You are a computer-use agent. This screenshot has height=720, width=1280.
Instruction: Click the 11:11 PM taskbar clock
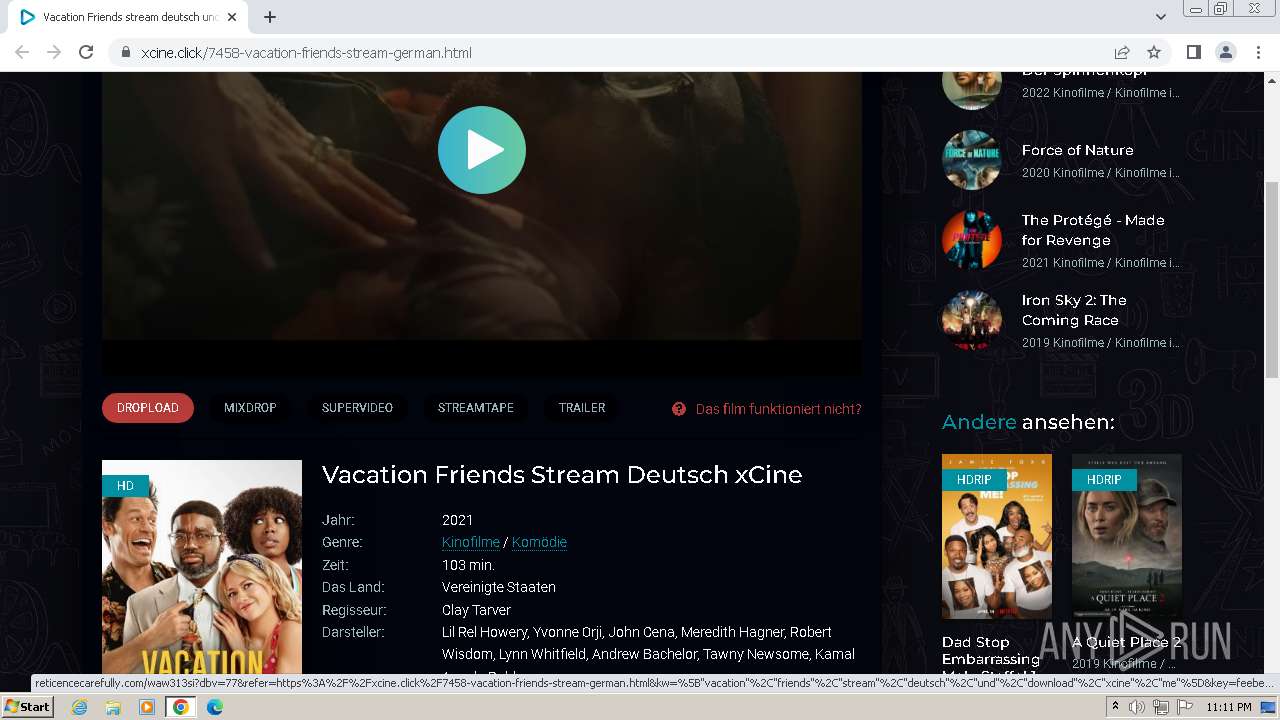coord(1229,707)
